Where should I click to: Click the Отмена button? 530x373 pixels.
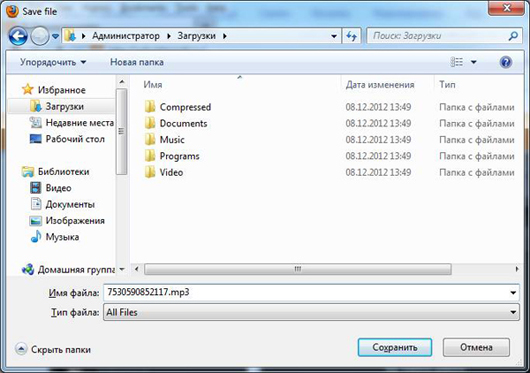pos(476,347)
